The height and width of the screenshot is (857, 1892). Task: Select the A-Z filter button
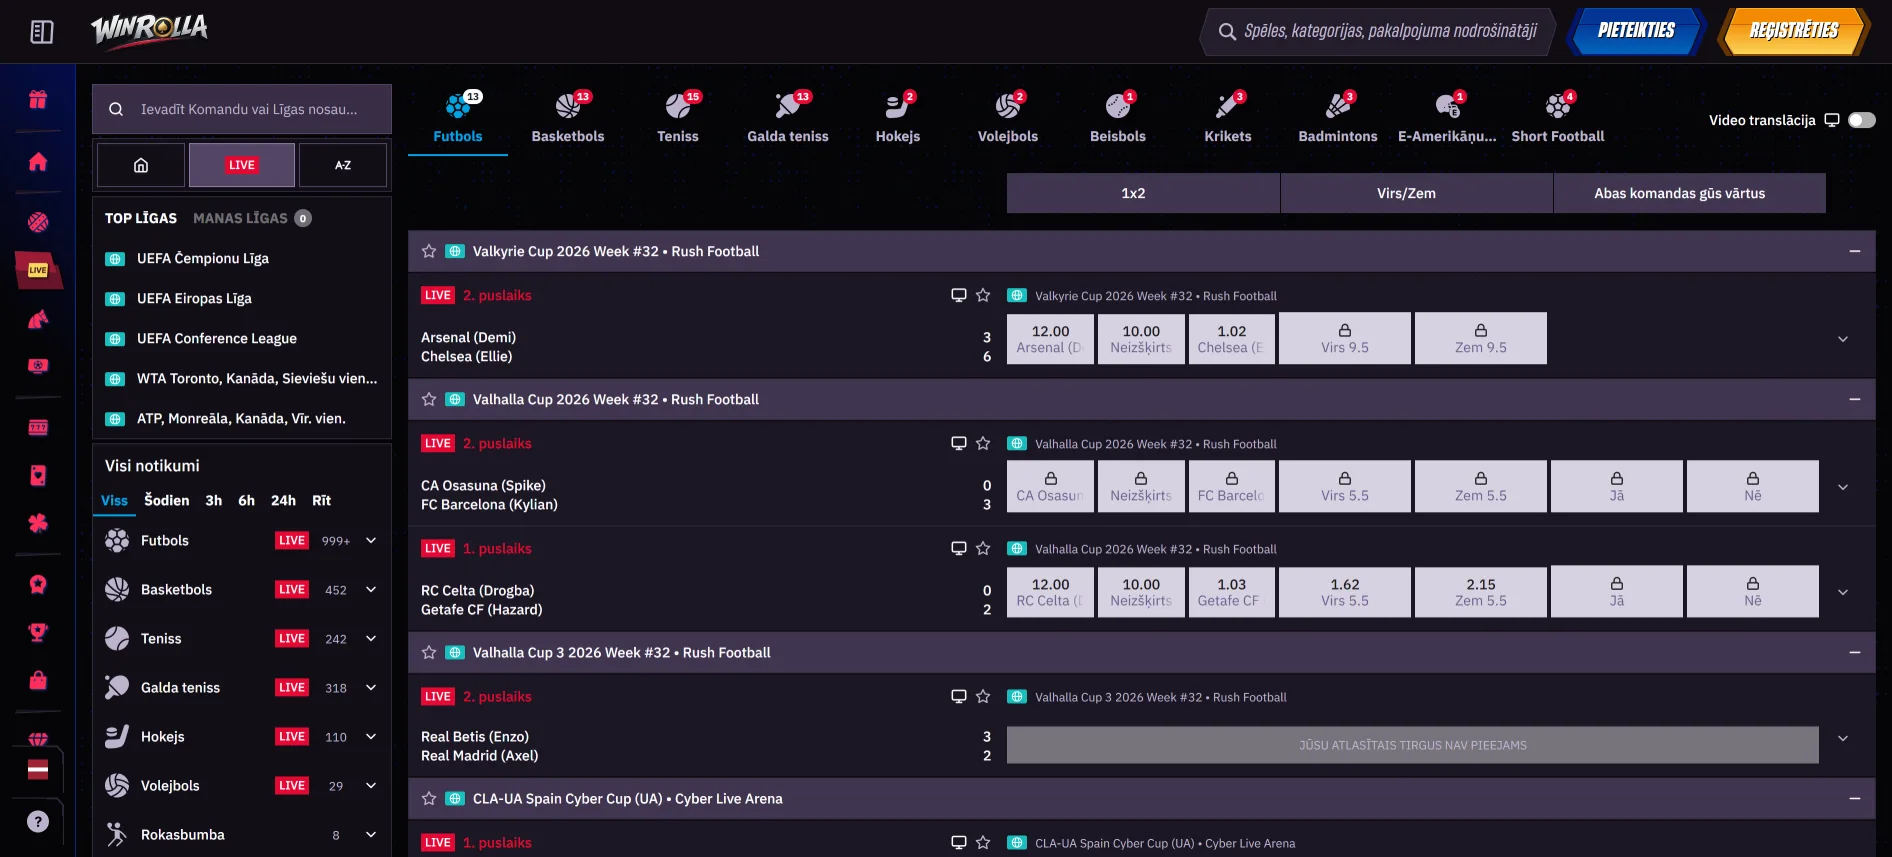click(x=343, y=165)
